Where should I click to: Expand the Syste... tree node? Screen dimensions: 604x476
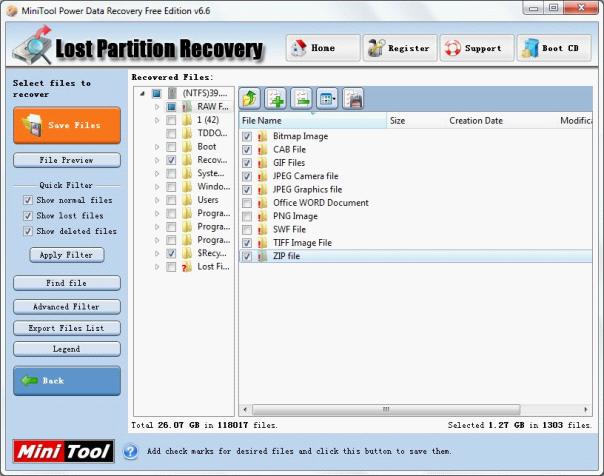157,173
